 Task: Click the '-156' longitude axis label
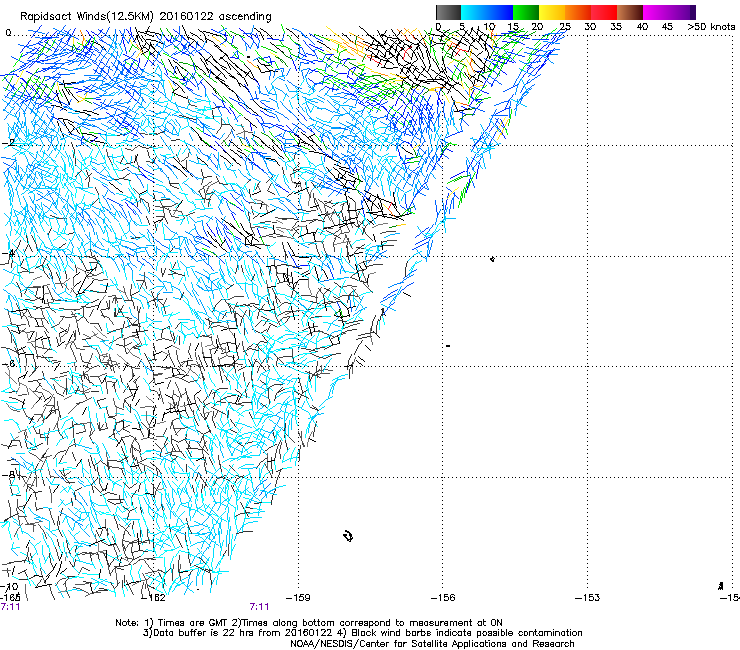pos(443,598)
